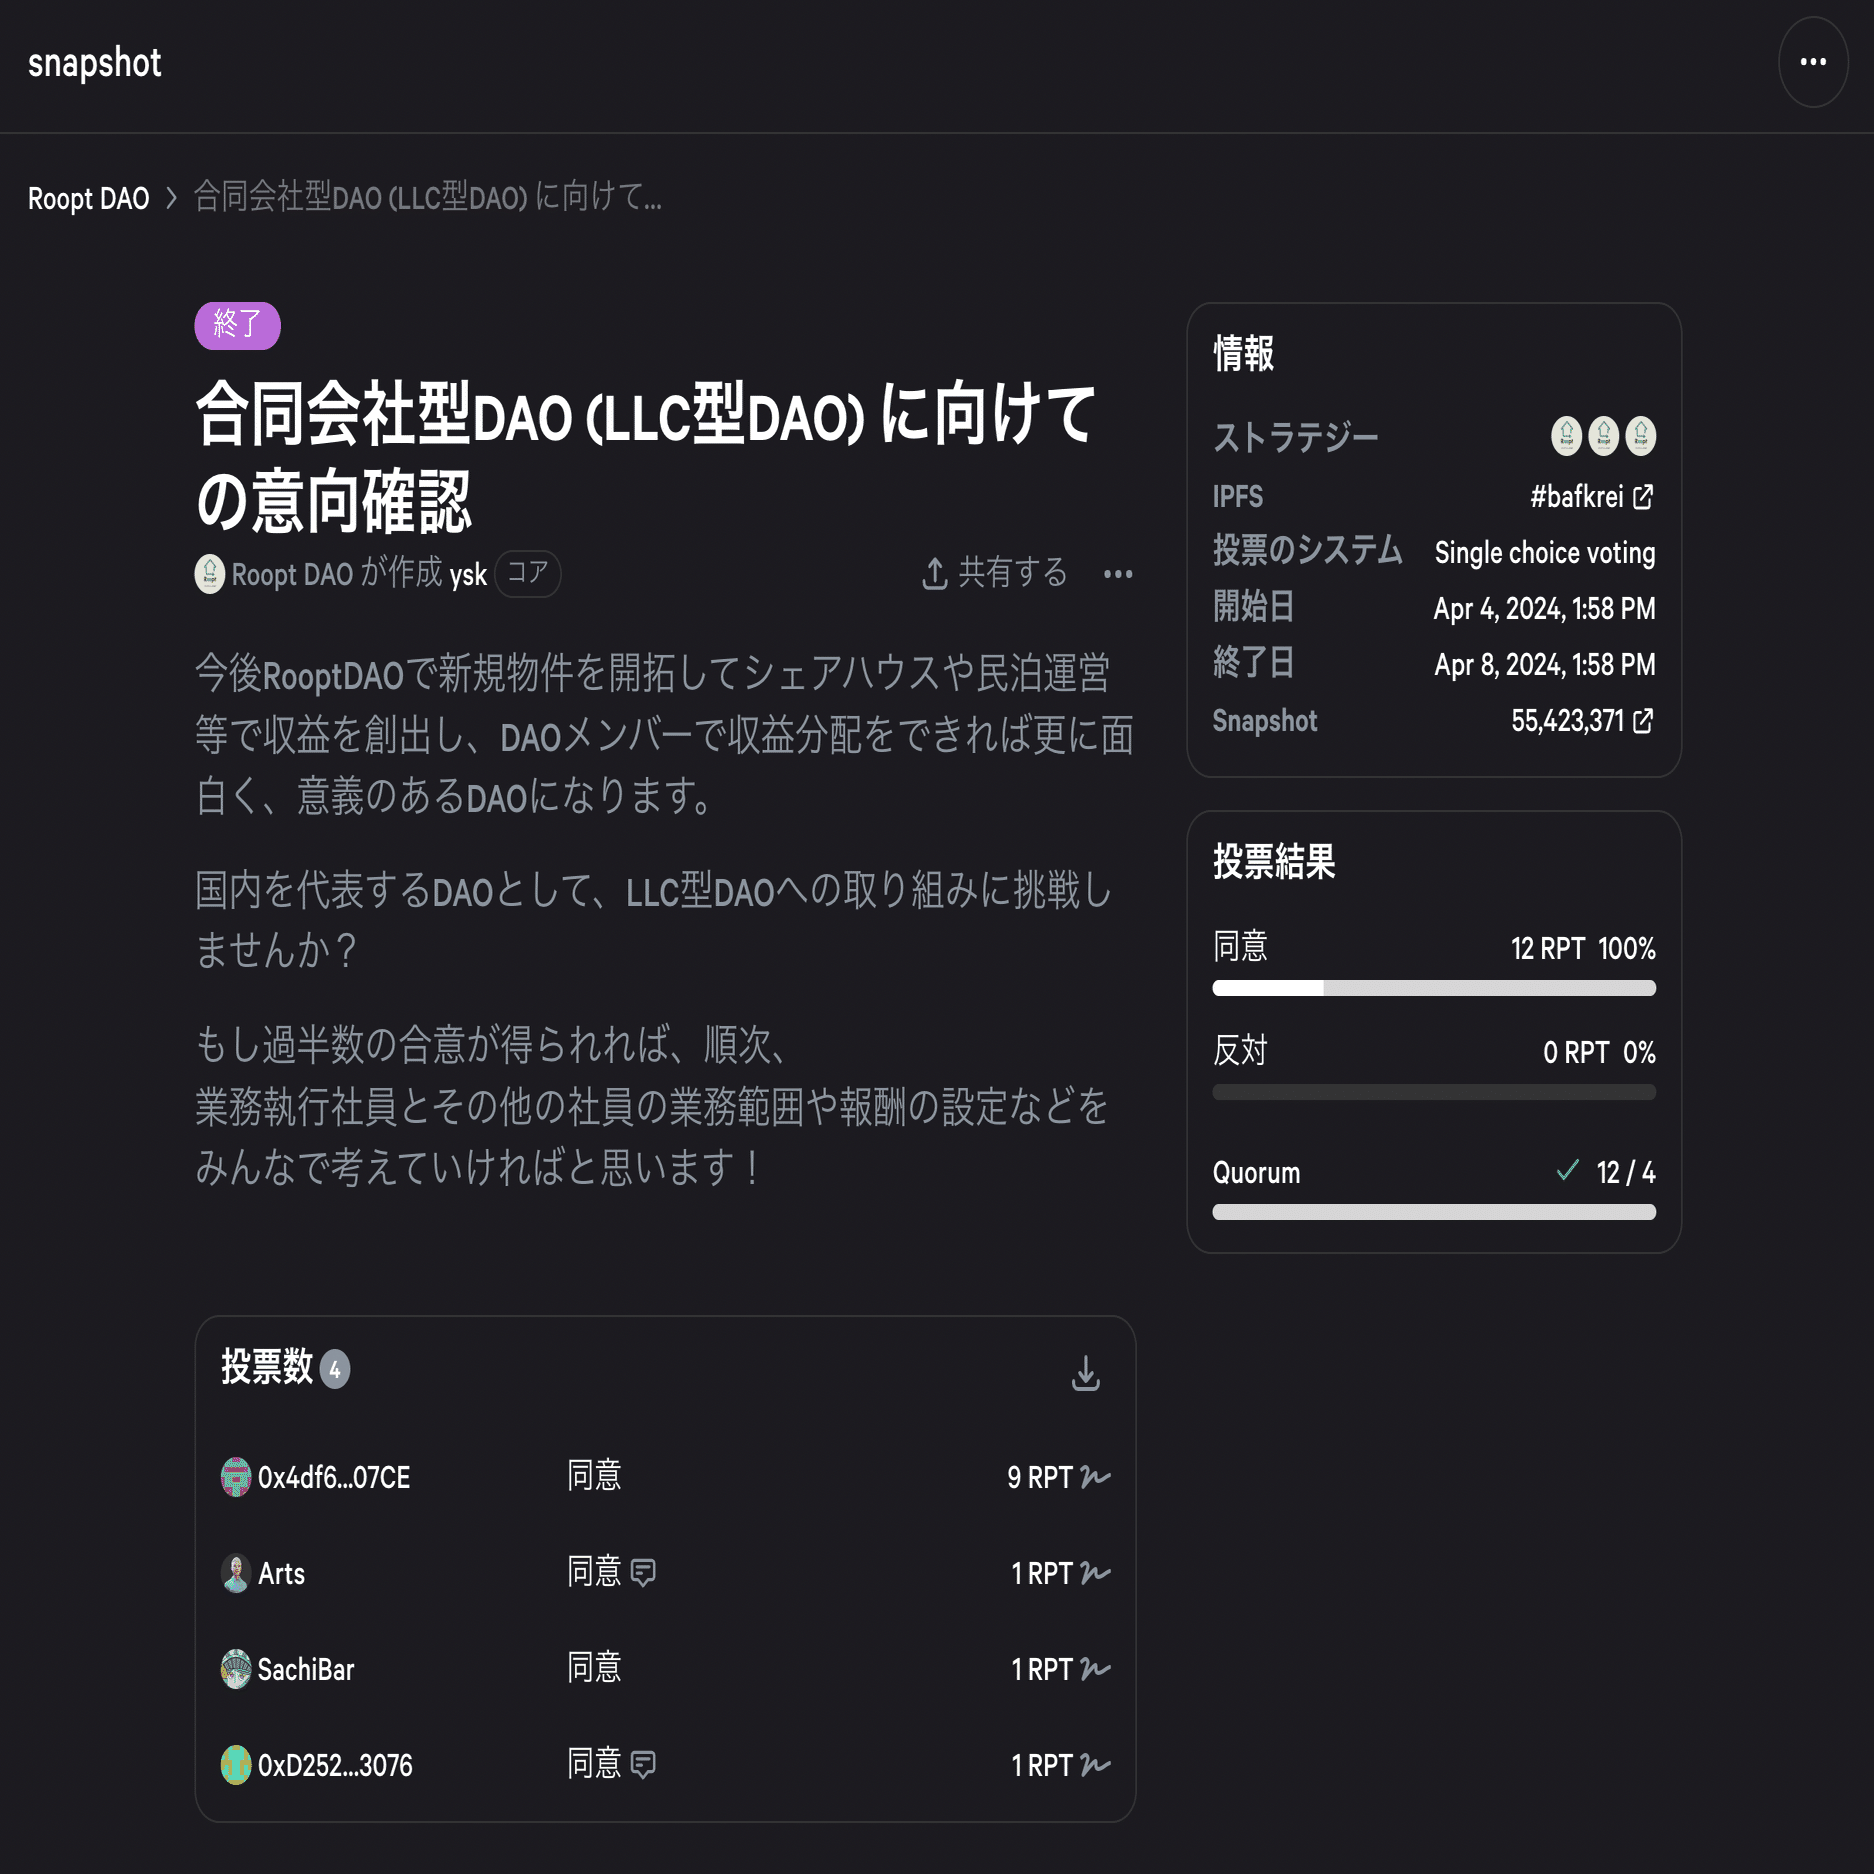Screen dimensions: 1874x1874
Task: Click the Quorum checkmark icon
Action: (x=1567, y=1170)
